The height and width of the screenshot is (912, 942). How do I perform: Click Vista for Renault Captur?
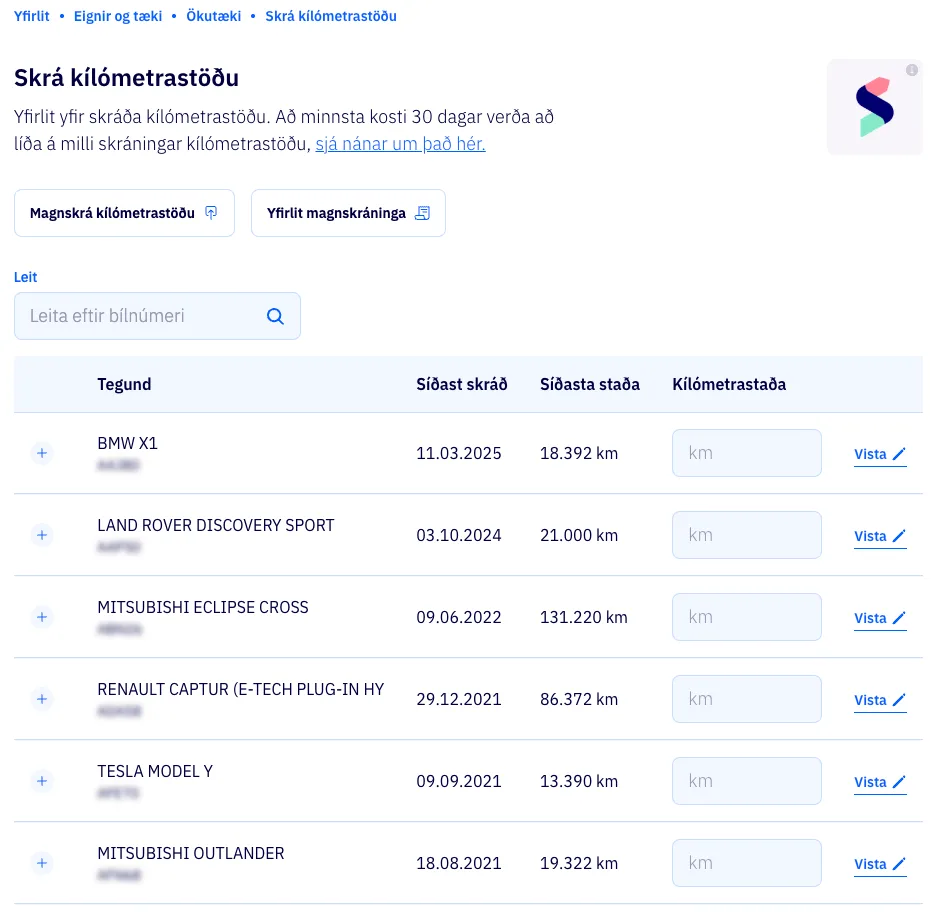coord(880,700)
